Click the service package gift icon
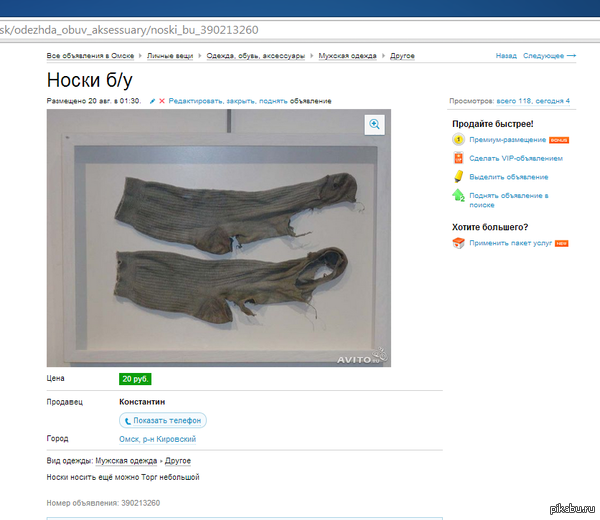600x520 pixels. click(x=458, y=243)
